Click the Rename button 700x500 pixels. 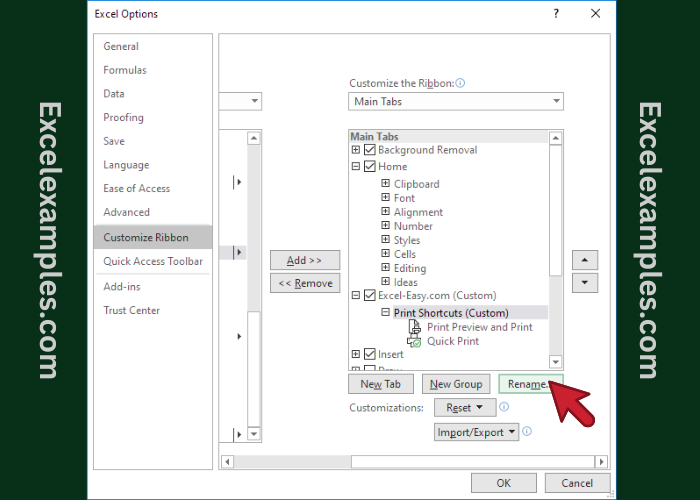click(530, 384)
